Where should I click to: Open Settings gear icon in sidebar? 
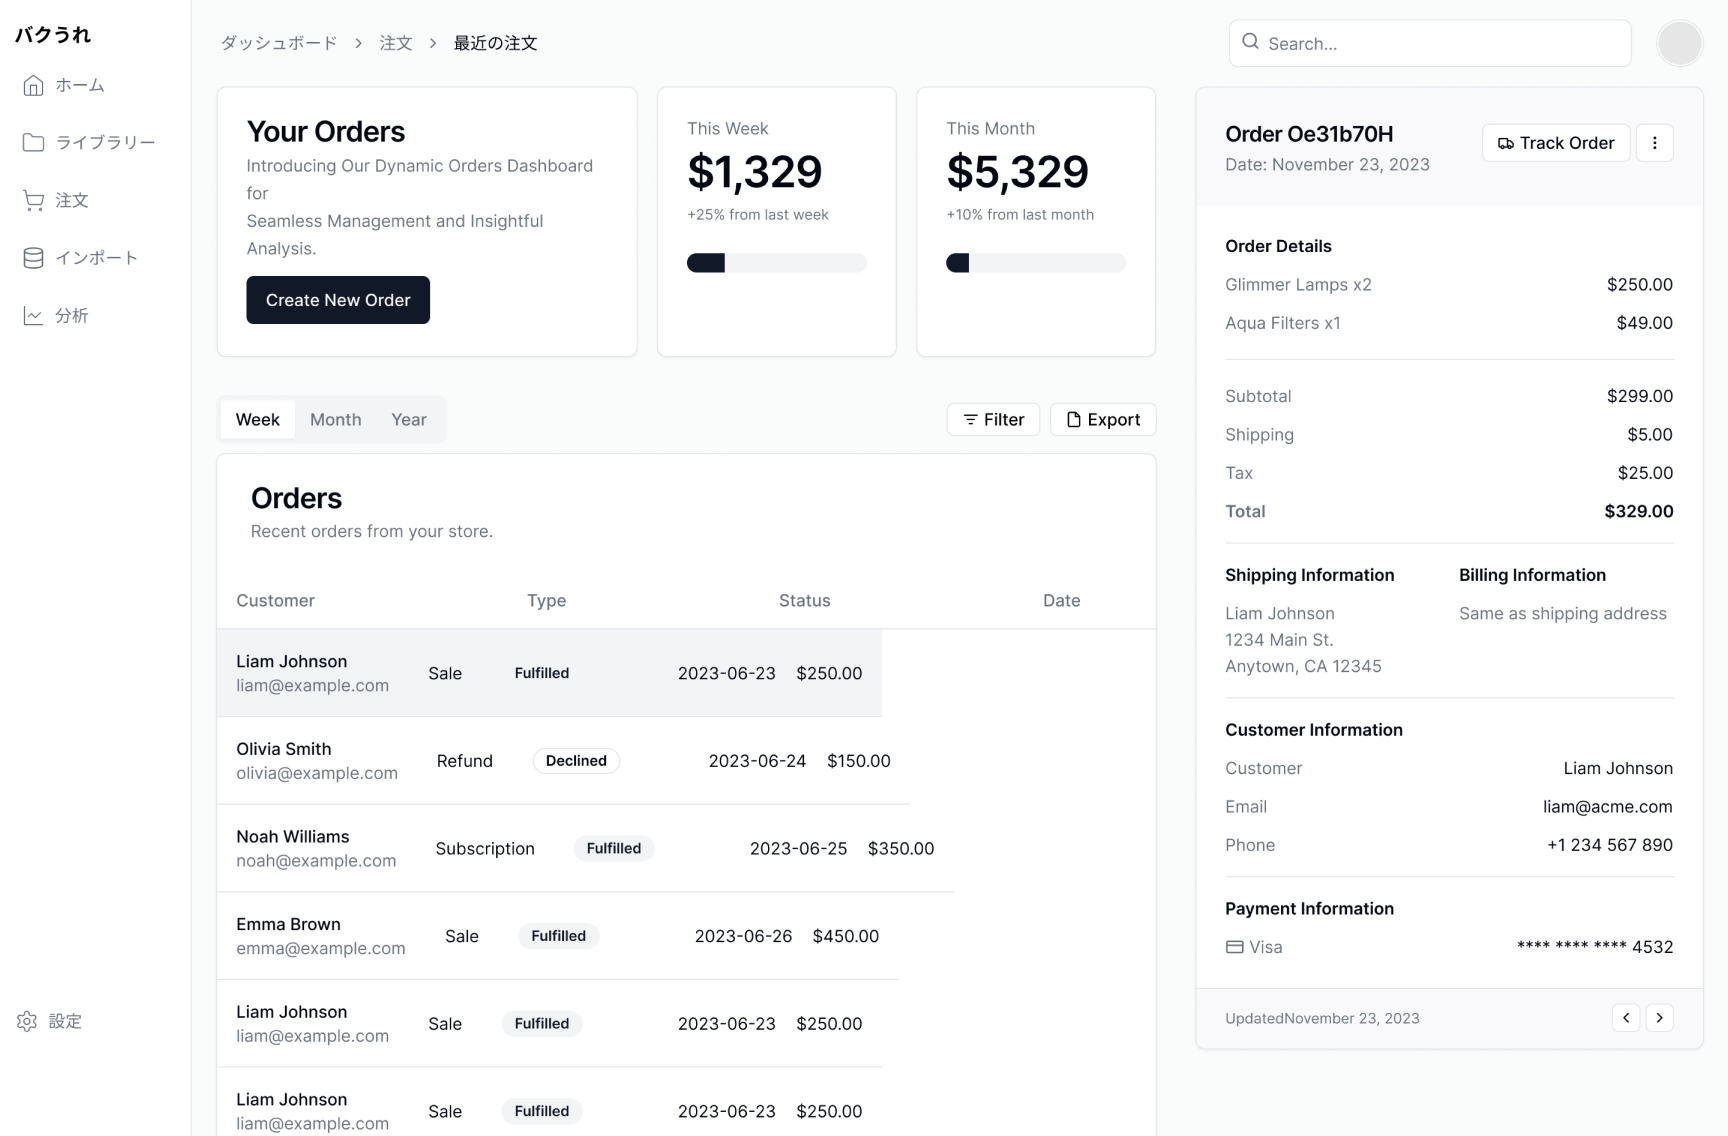pos(27,1021)
